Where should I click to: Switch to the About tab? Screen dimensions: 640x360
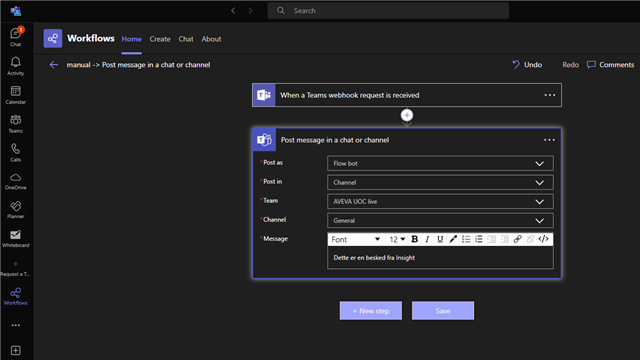click(211, 39)
